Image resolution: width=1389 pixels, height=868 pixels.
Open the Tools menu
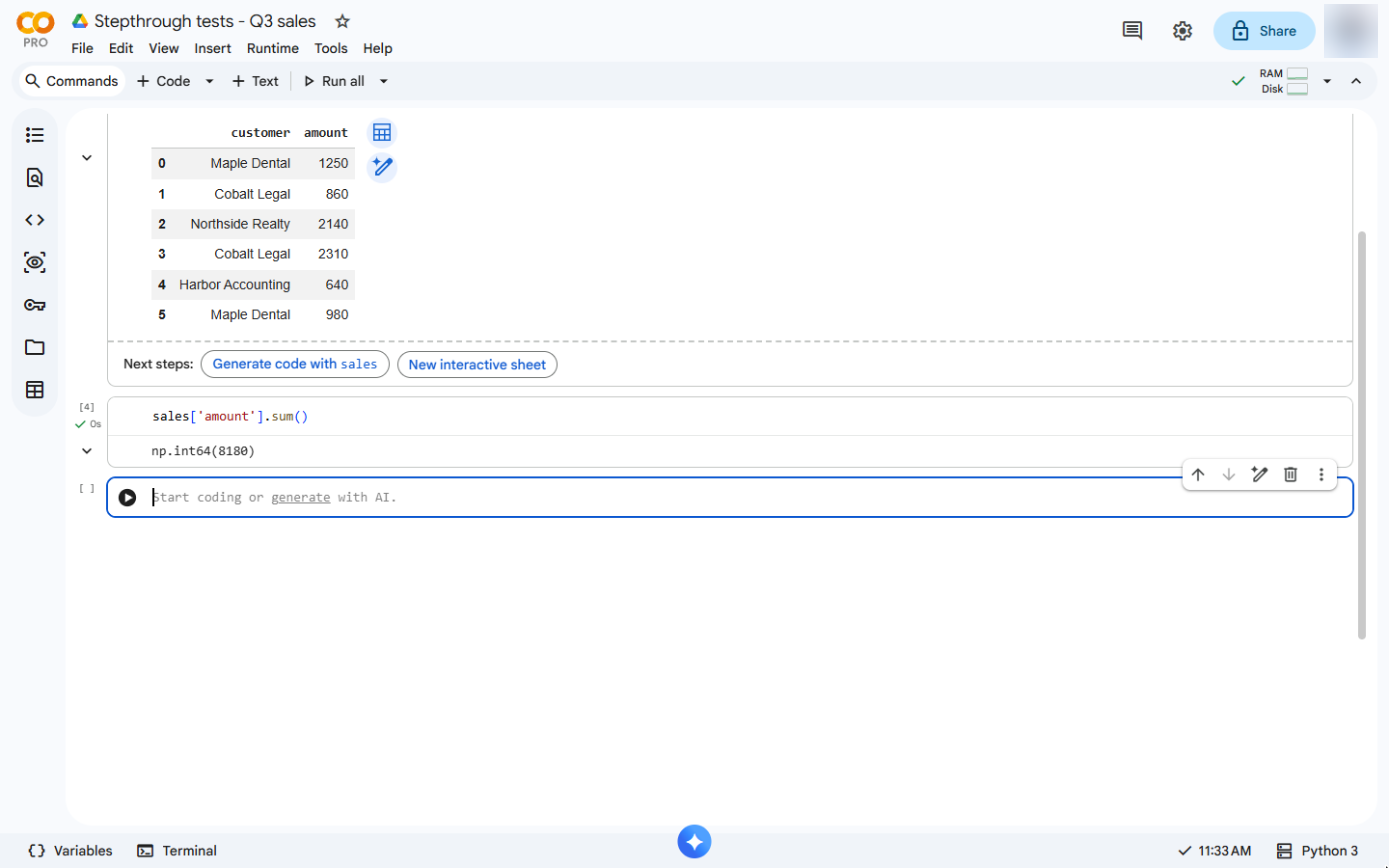pyautogui.click(x=331, y=48)
